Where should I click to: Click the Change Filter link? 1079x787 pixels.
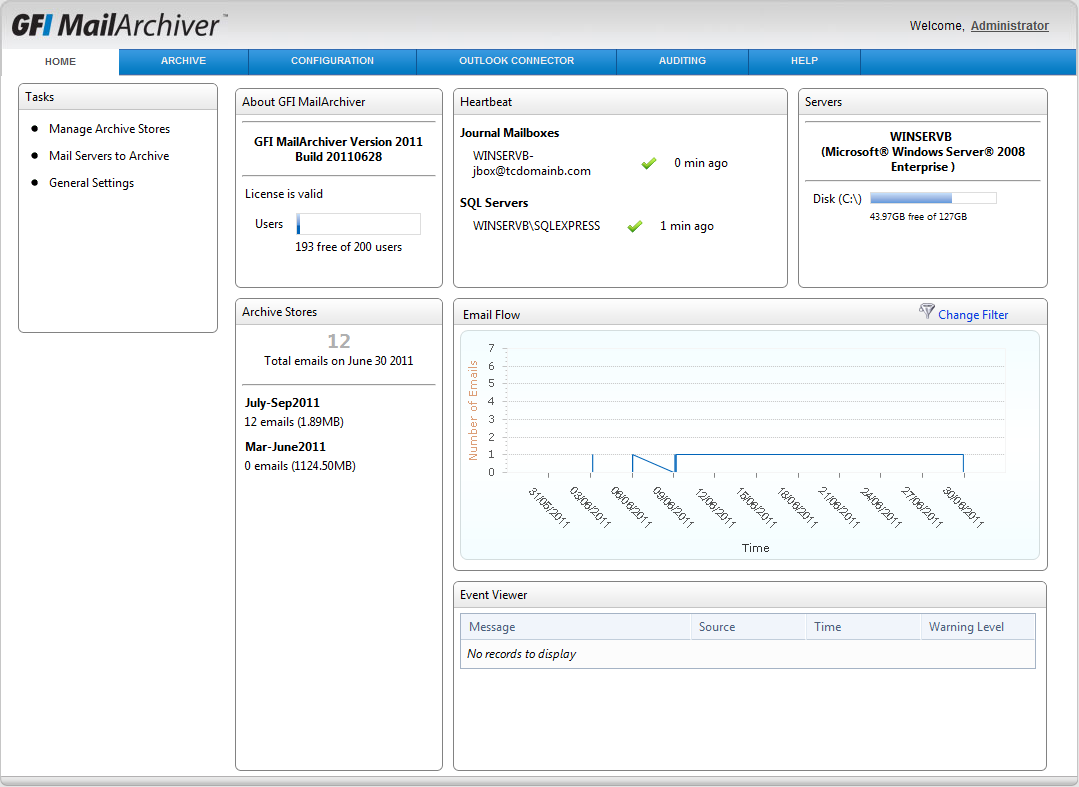click(x=973, y=314)
